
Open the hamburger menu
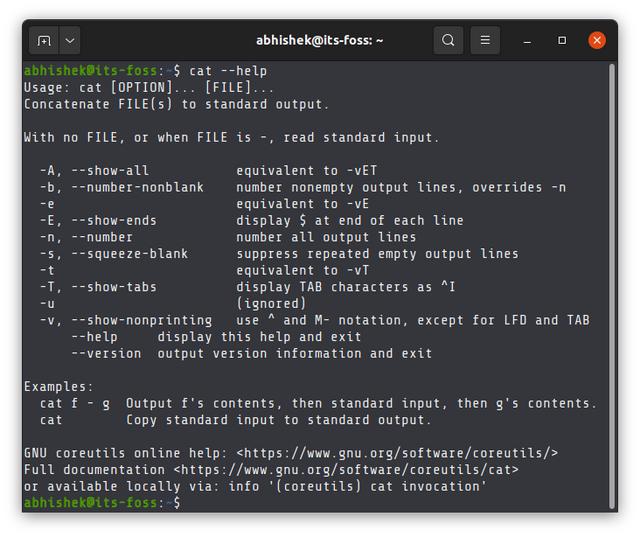point(485,40)
